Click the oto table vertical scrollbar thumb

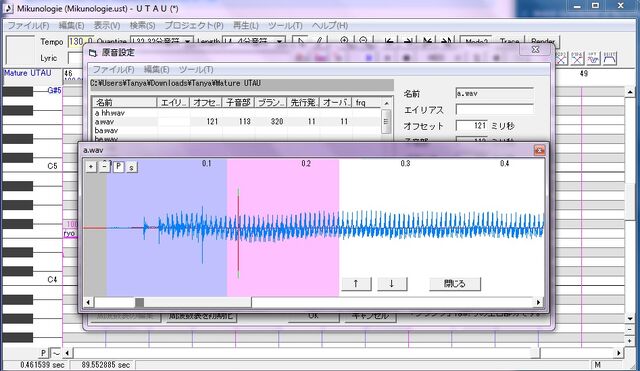386,122
